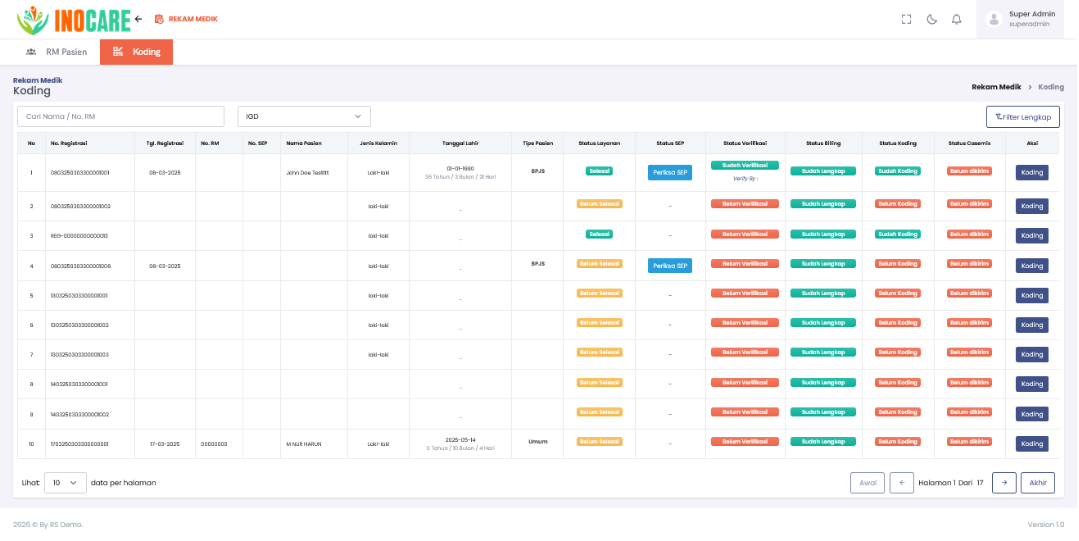Switch to RM Pasien tab

(56, 52)
